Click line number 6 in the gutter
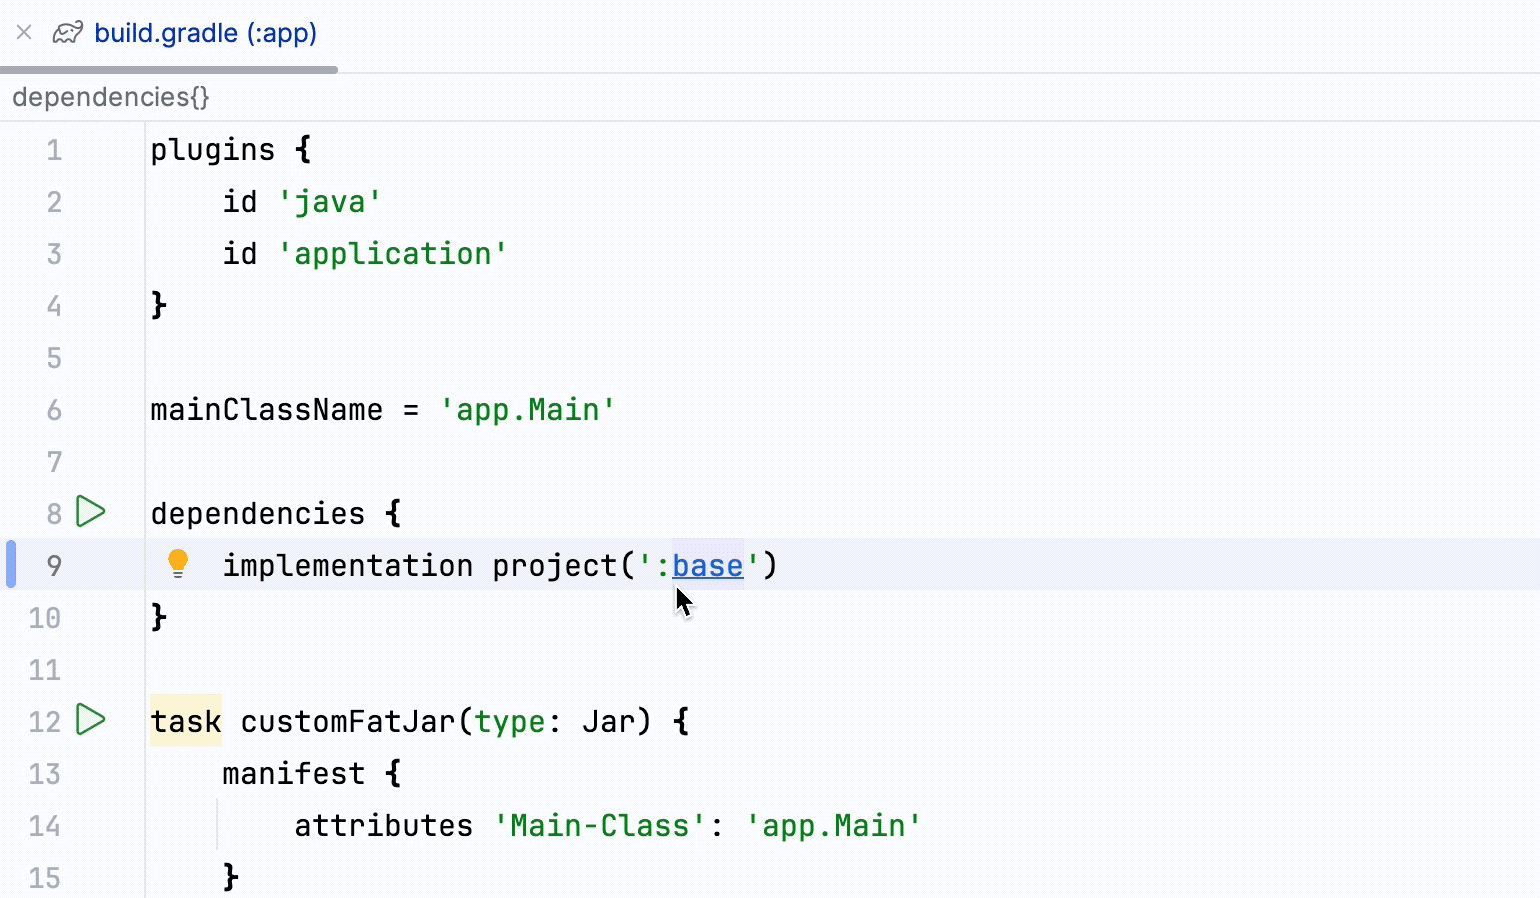This screenshot has height=898, width=1540. (54, 410)
